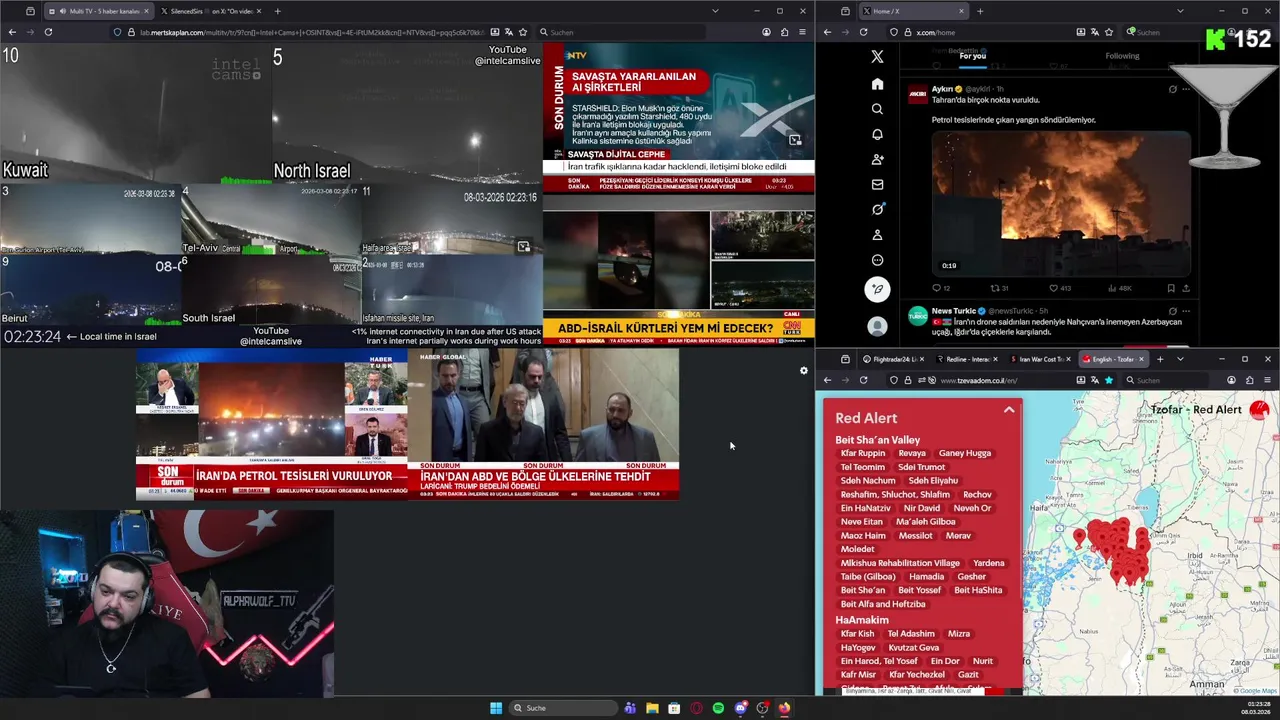The image size is (1280, 720).
Task: Open the tab list dropdown in tzevaadom window
Action: [1180, 359]
